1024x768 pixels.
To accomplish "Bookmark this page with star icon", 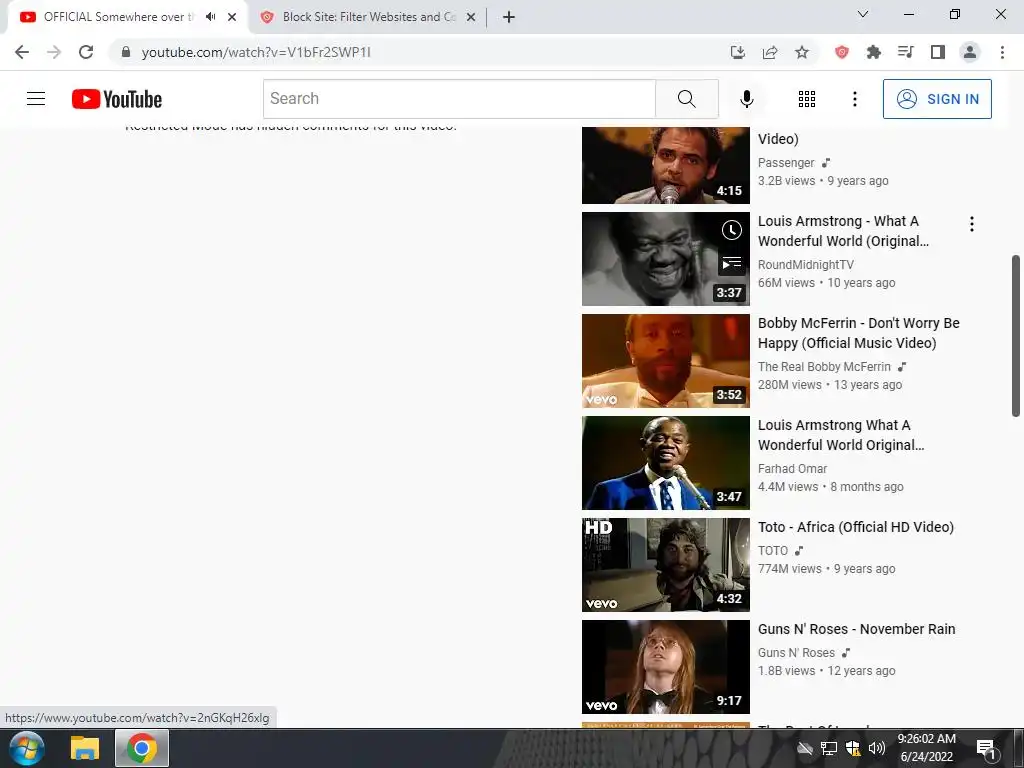I will pyautogui.click(x=802, y=52).
